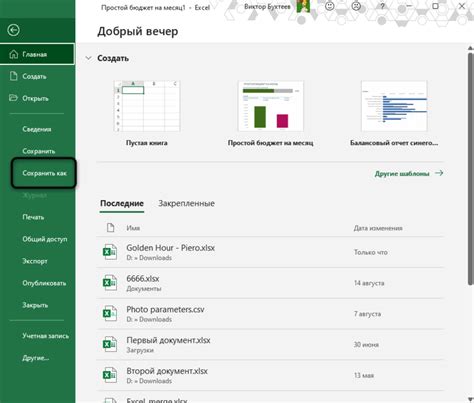474x403 pixels.
Task: Click Excel icon of Второй документ.xlsx
Action: [110, 375]
